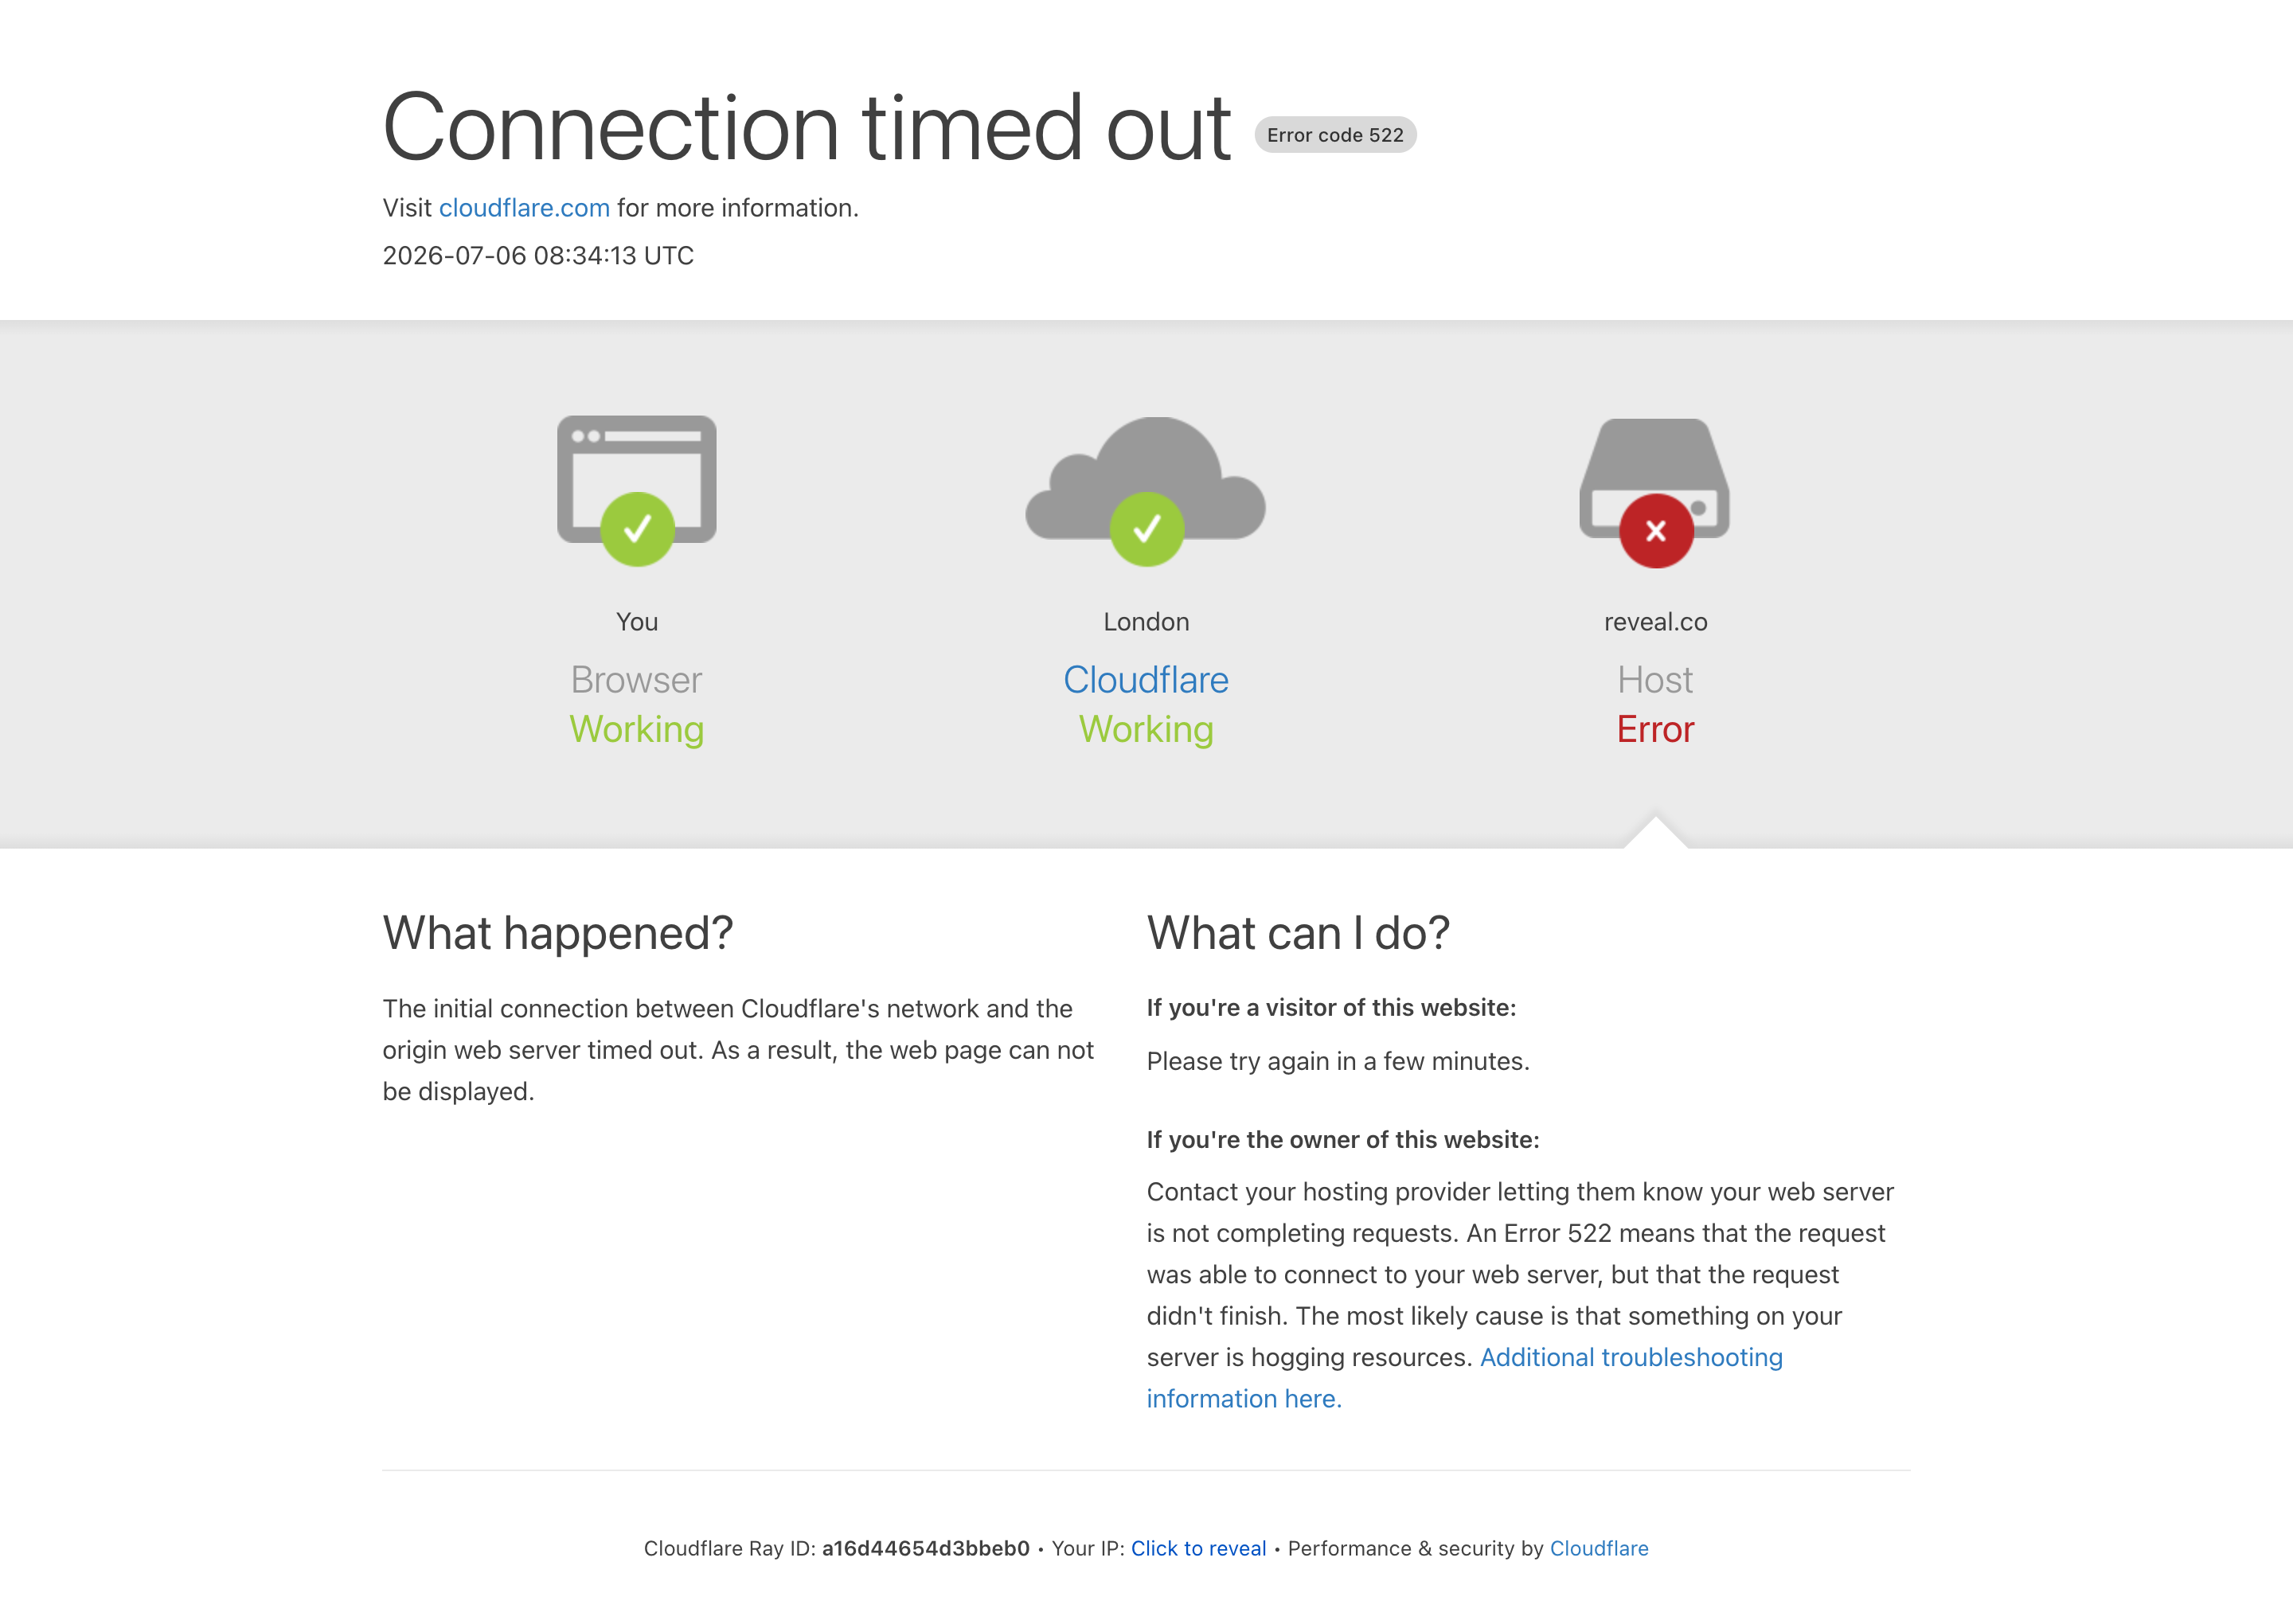Click the Working status under Browser
The height and width of the screenshot is (1624, 2293).
click(x=637, y=729)
